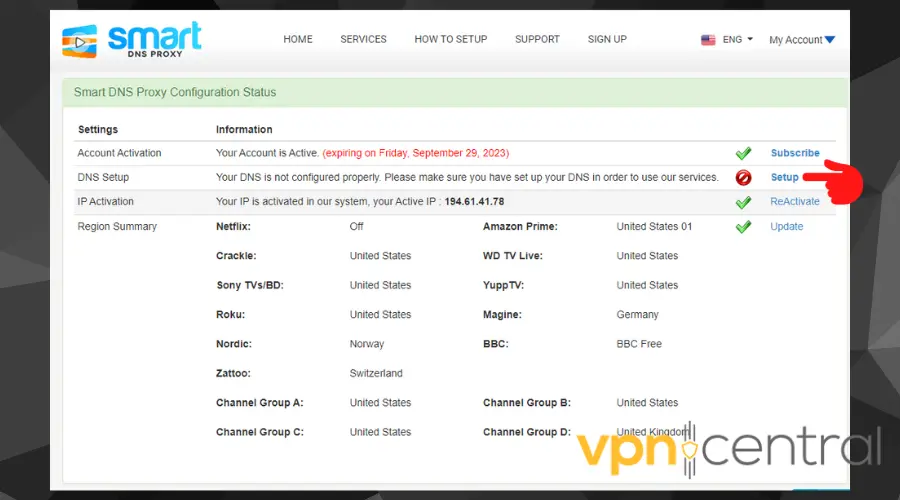Click the Roku: label
The height and width of the screenshot is (500, 900).
tap(230, 315)
